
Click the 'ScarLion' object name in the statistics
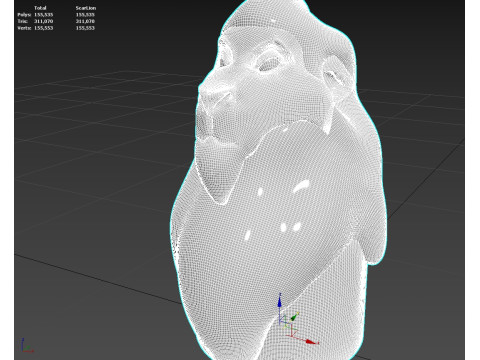pyautogui.click(x=86, y=8)
